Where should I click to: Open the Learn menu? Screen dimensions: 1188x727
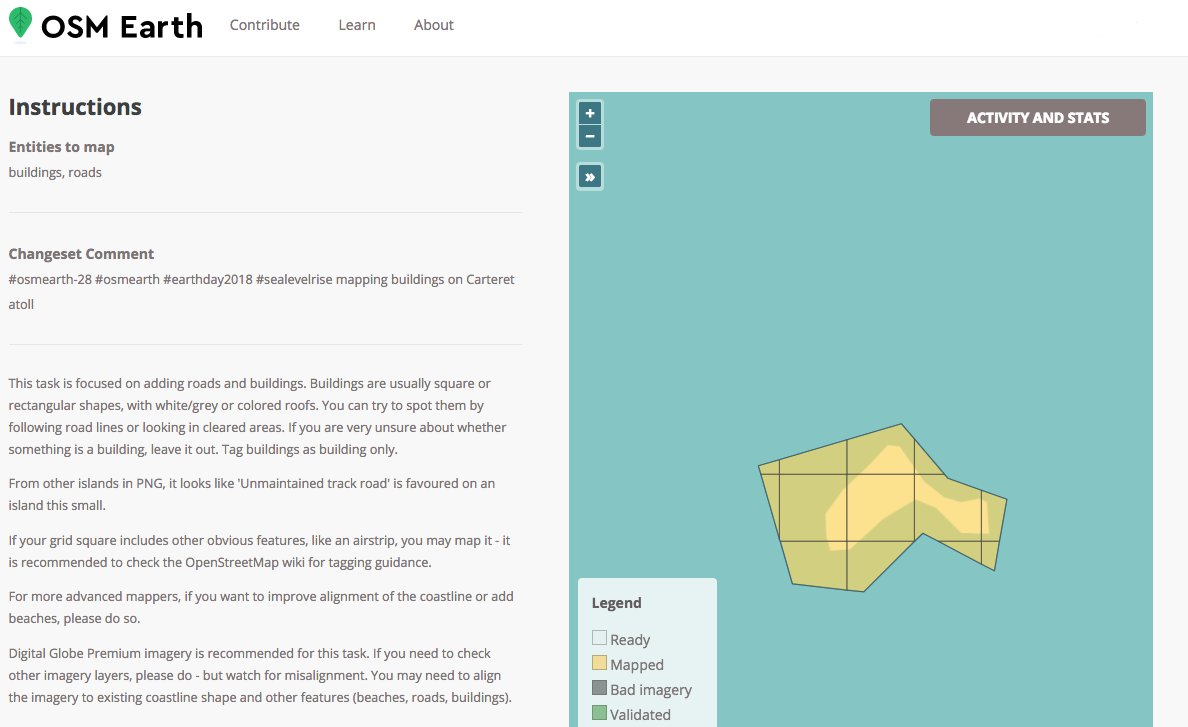tap(357, 25)
